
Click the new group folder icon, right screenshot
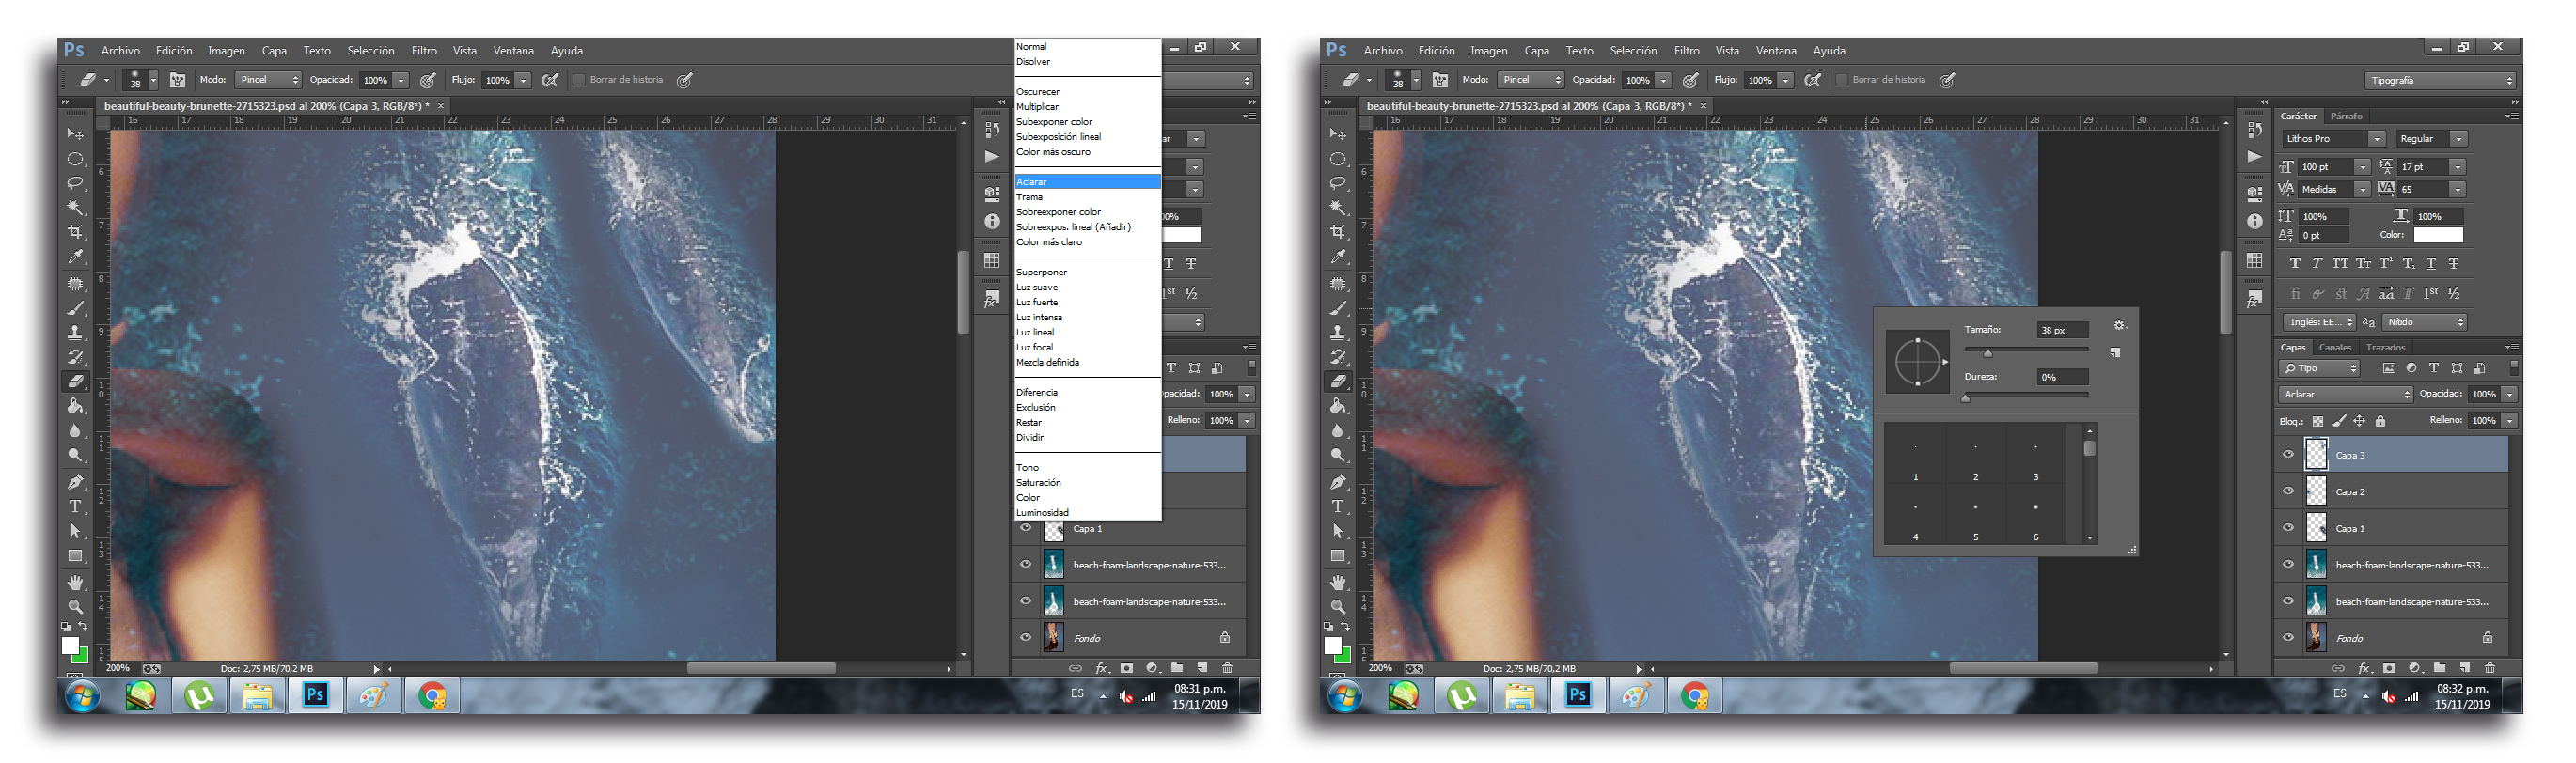pyautogui.click(x=2440, y=668)
